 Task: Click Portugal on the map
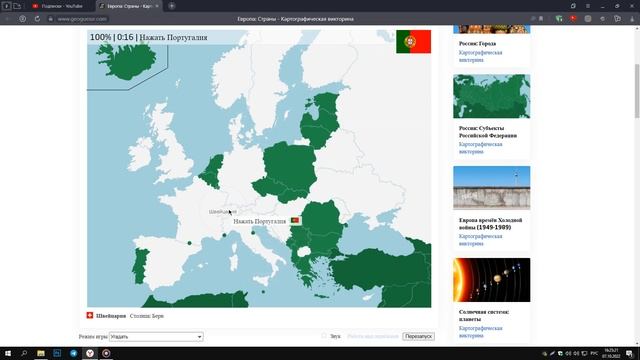click(140, 265)
